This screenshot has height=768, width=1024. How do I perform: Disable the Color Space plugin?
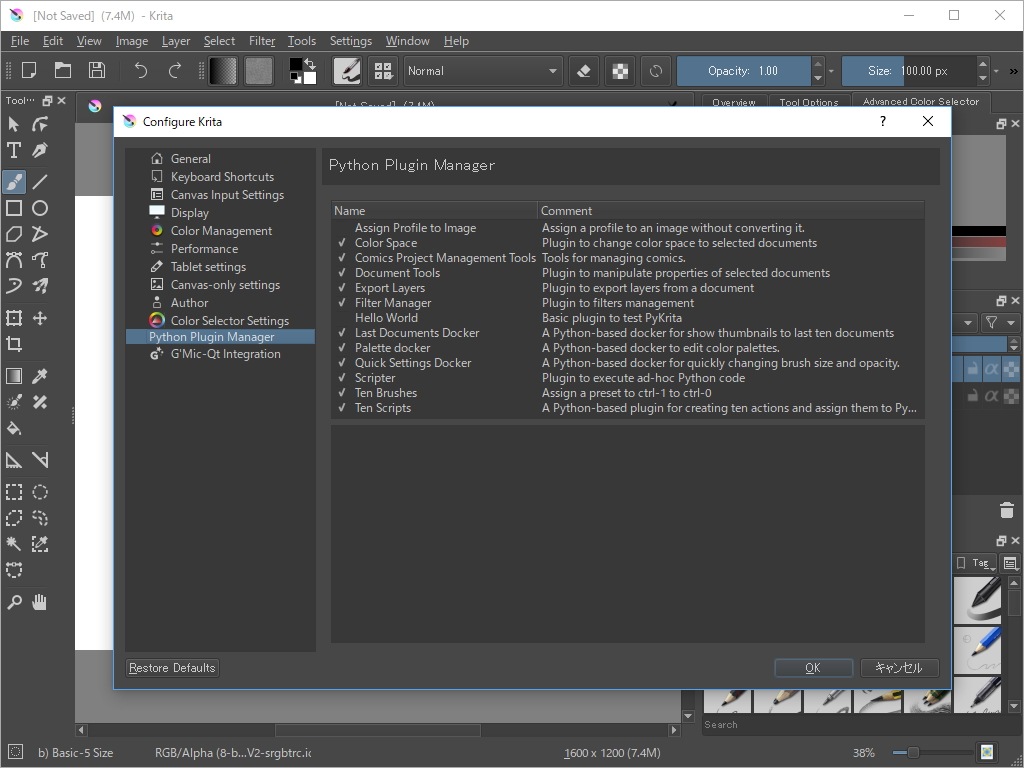pyautogui.click(x=342, y=243)
